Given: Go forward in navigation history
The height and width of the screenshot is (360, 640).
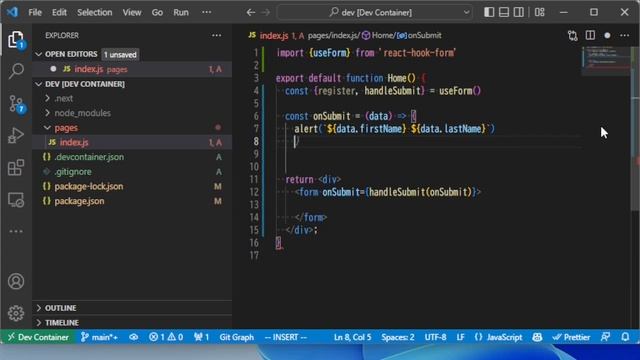Looking at the screenshot, I should (266, 12).
